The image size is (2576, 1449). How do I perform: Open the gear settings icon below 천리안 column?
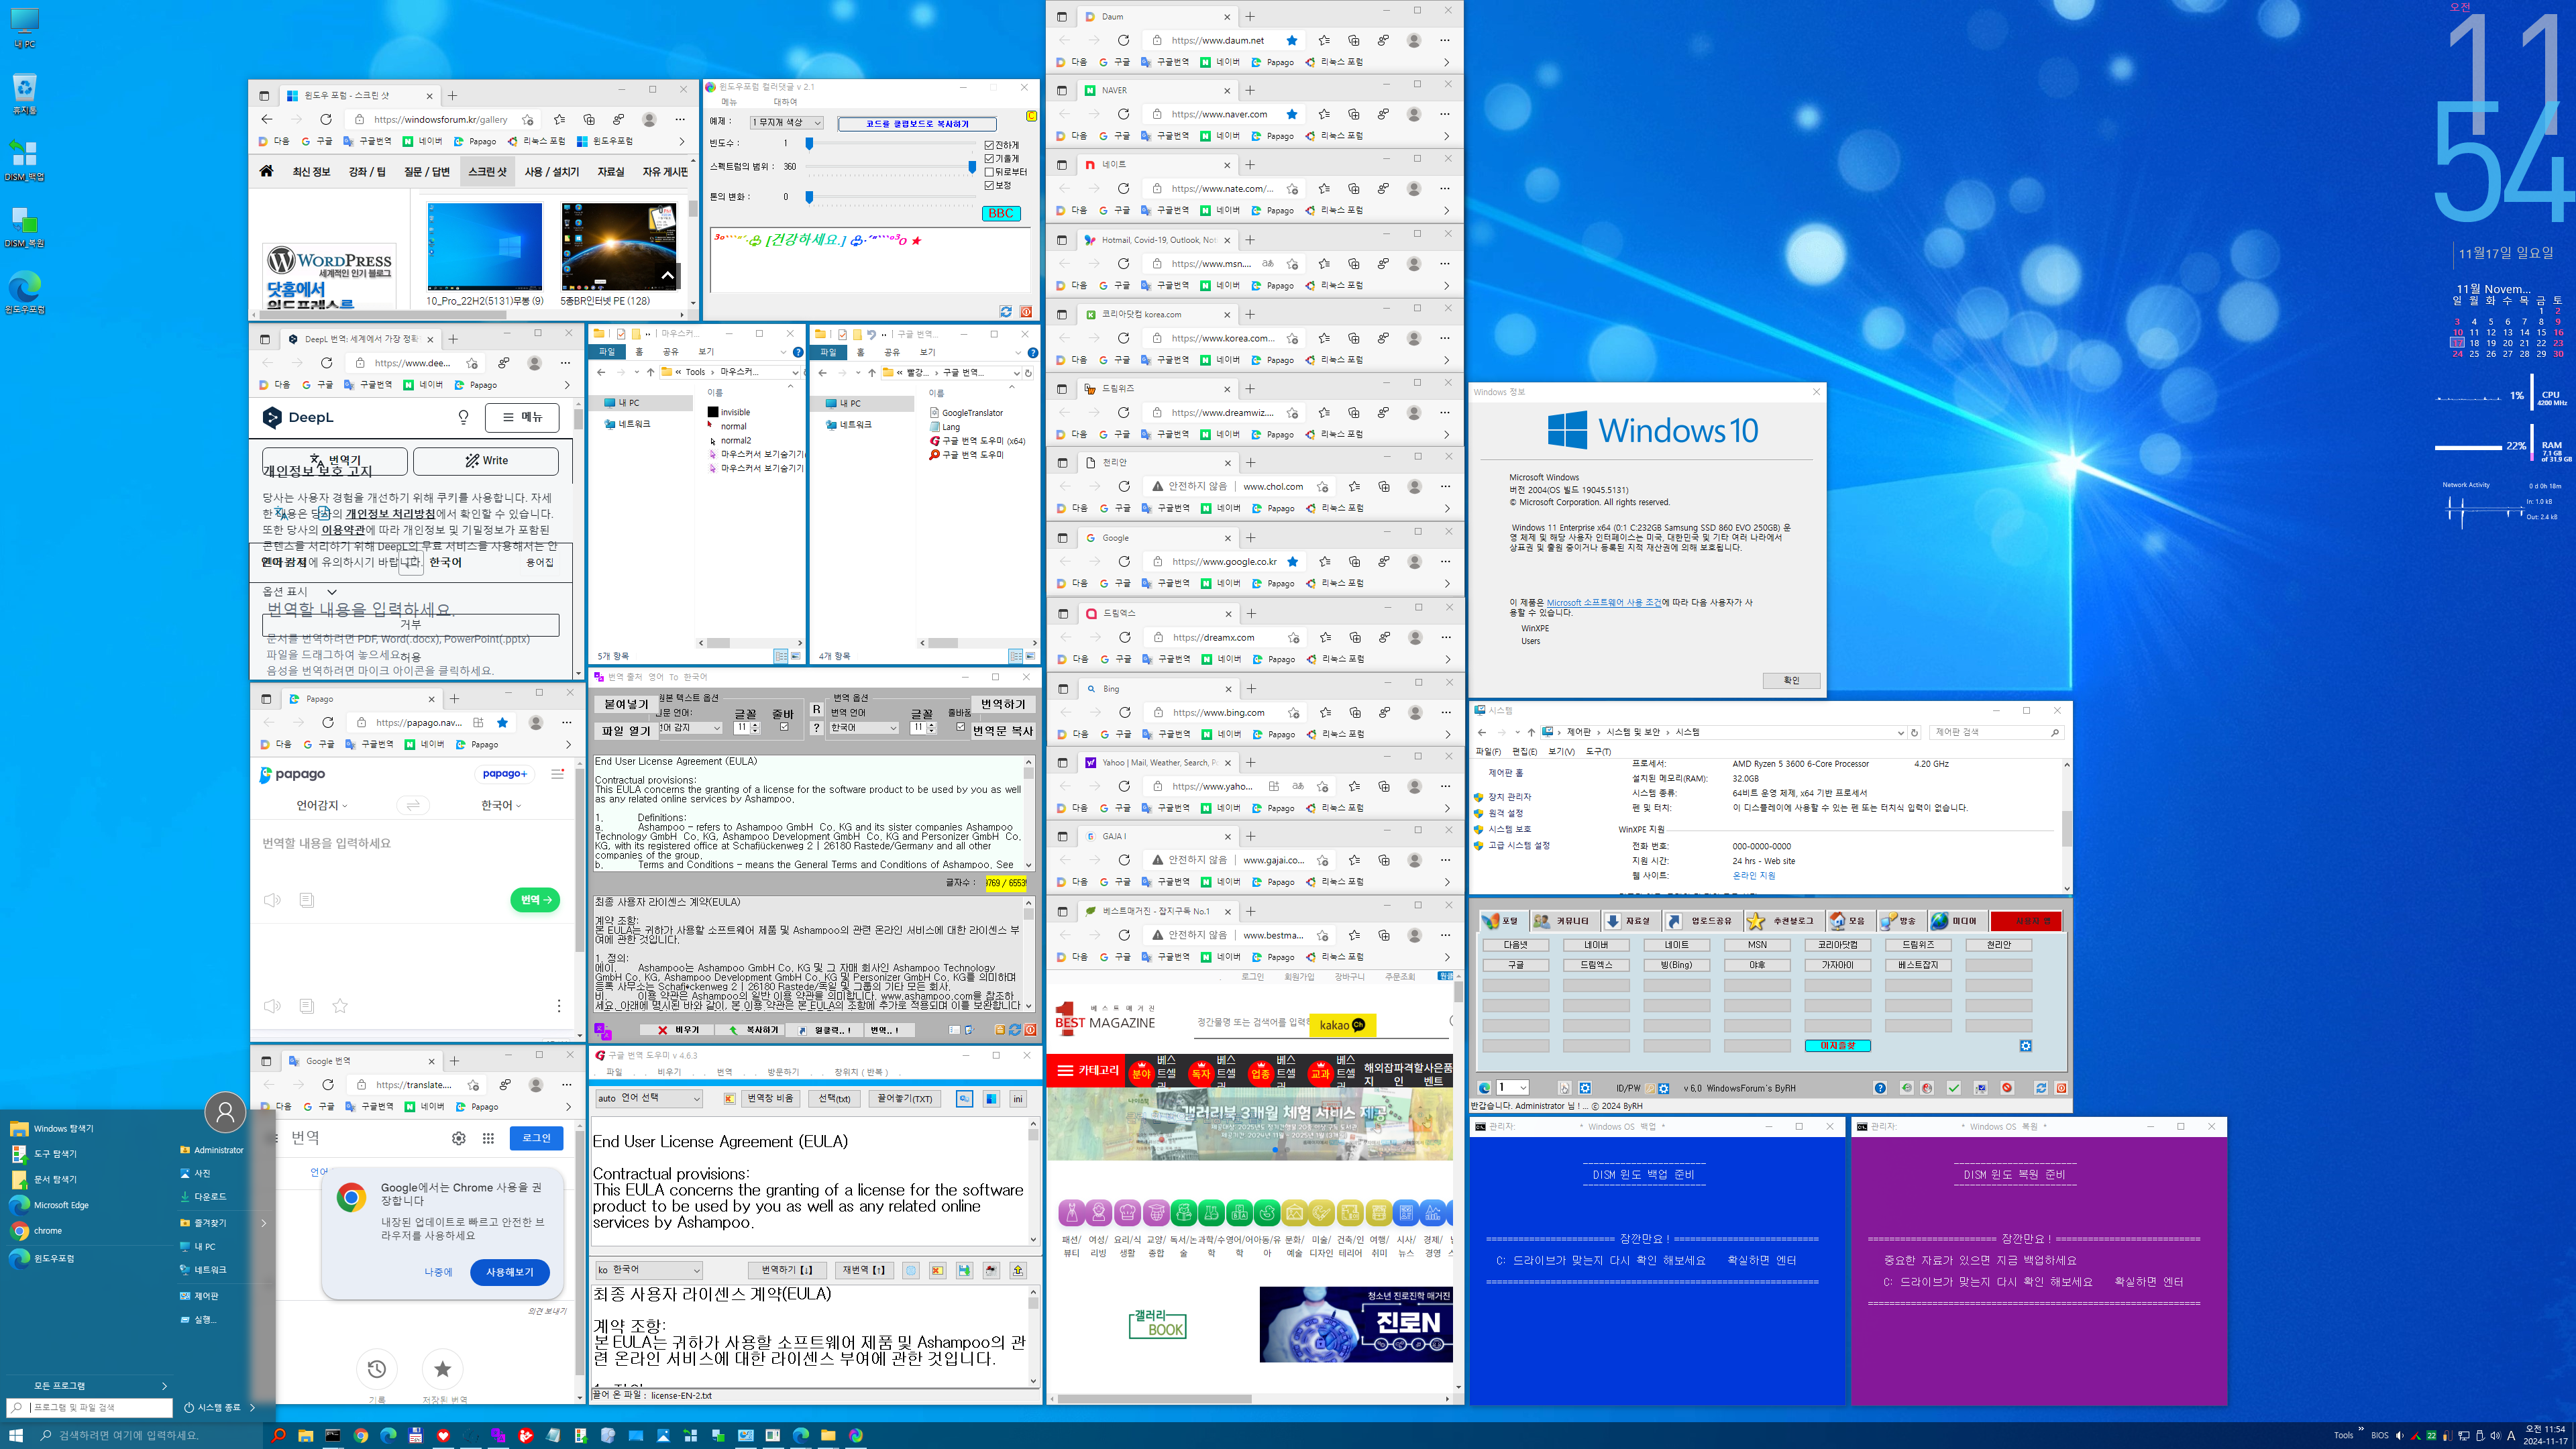click(2026, 1046)
